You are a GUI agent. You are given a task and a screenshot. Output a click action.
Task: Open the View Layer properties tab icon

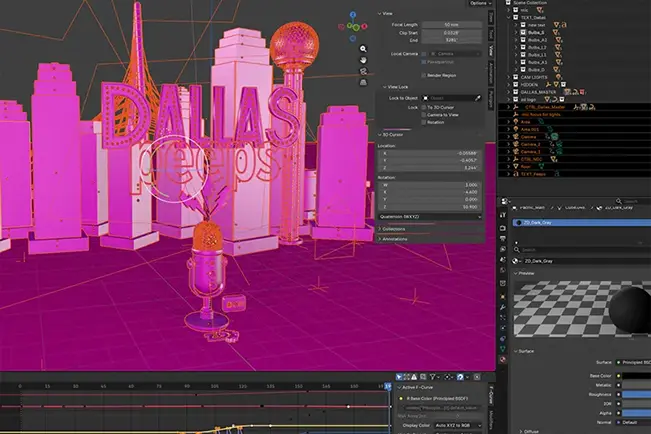[x=503, y=249]
